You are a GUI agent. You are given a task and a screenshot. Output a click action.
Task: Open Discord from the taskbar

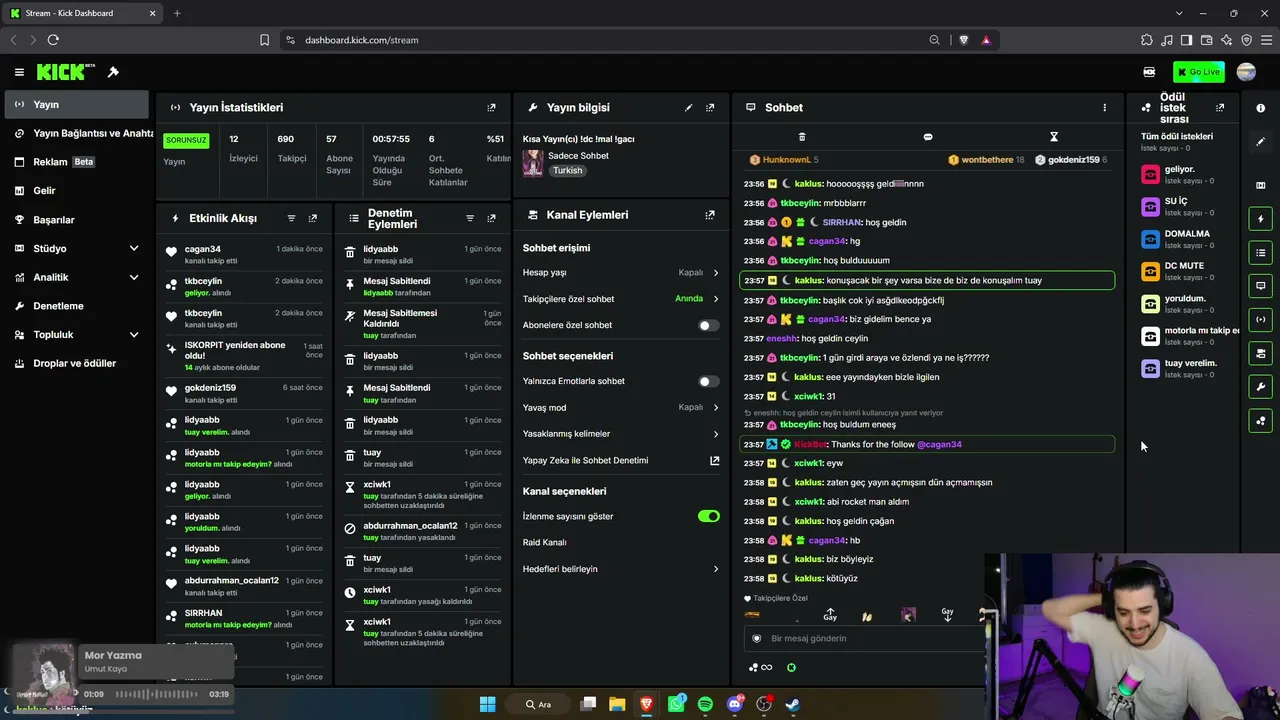click(x=735, y=704)
